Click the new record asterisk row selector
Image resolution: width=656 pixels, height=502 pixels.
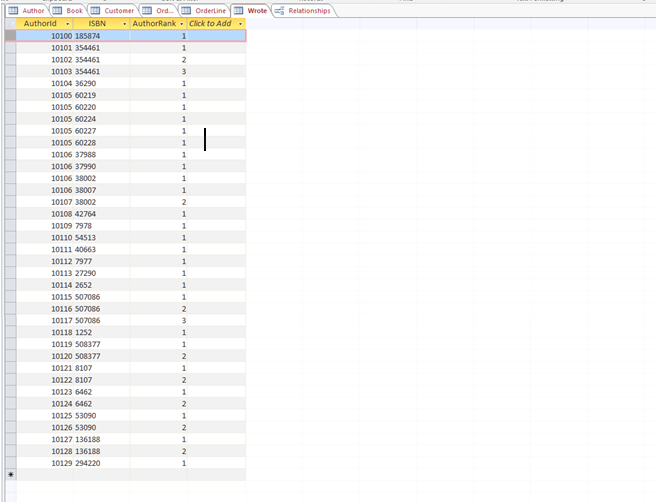10,475
